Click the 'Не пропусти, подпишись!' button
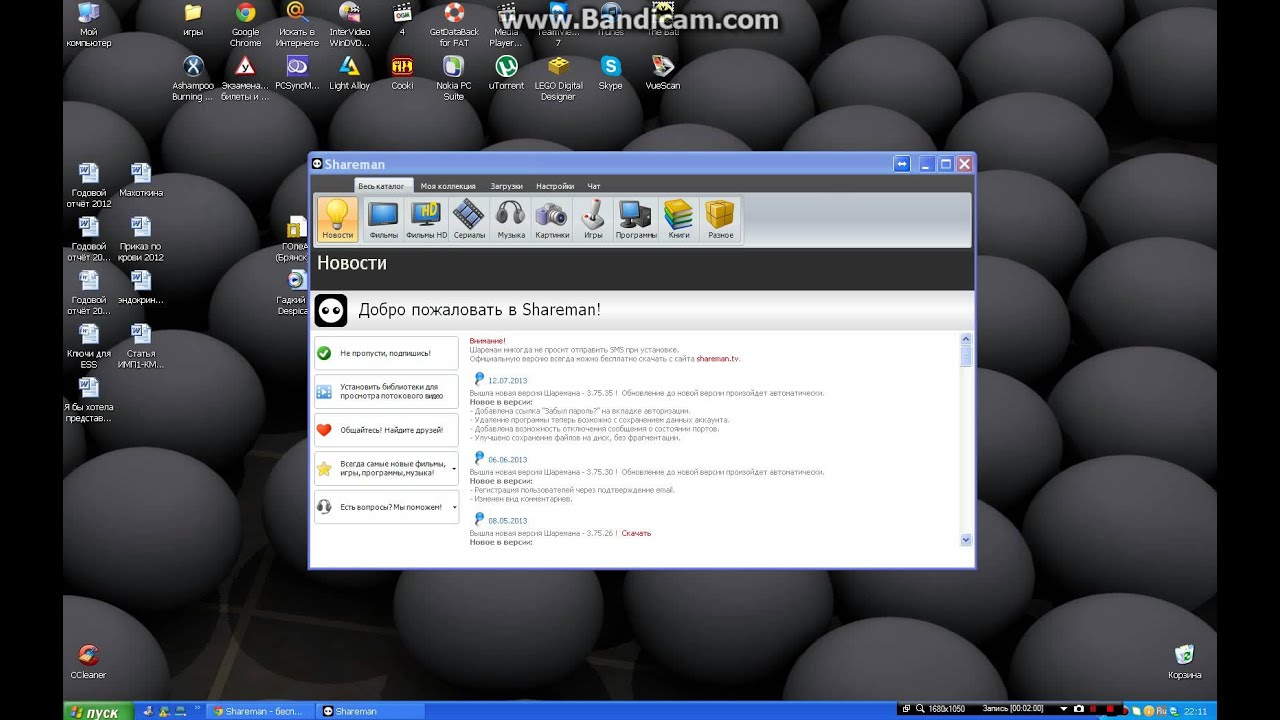The width and height of the screenshot is (1280, 720). click(386, 353)
